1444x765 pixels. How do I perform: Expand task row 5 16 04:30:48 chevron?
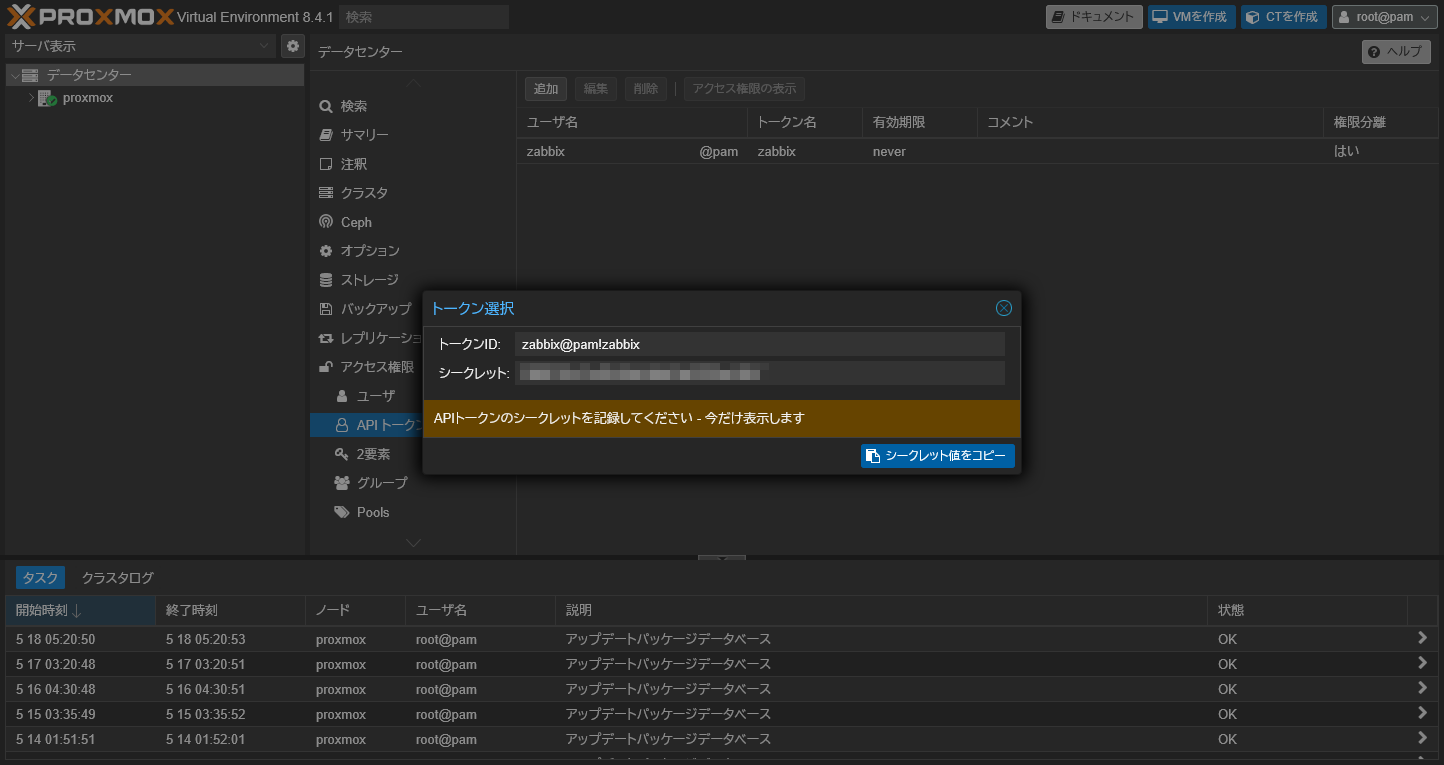[x=1422, y=688]
